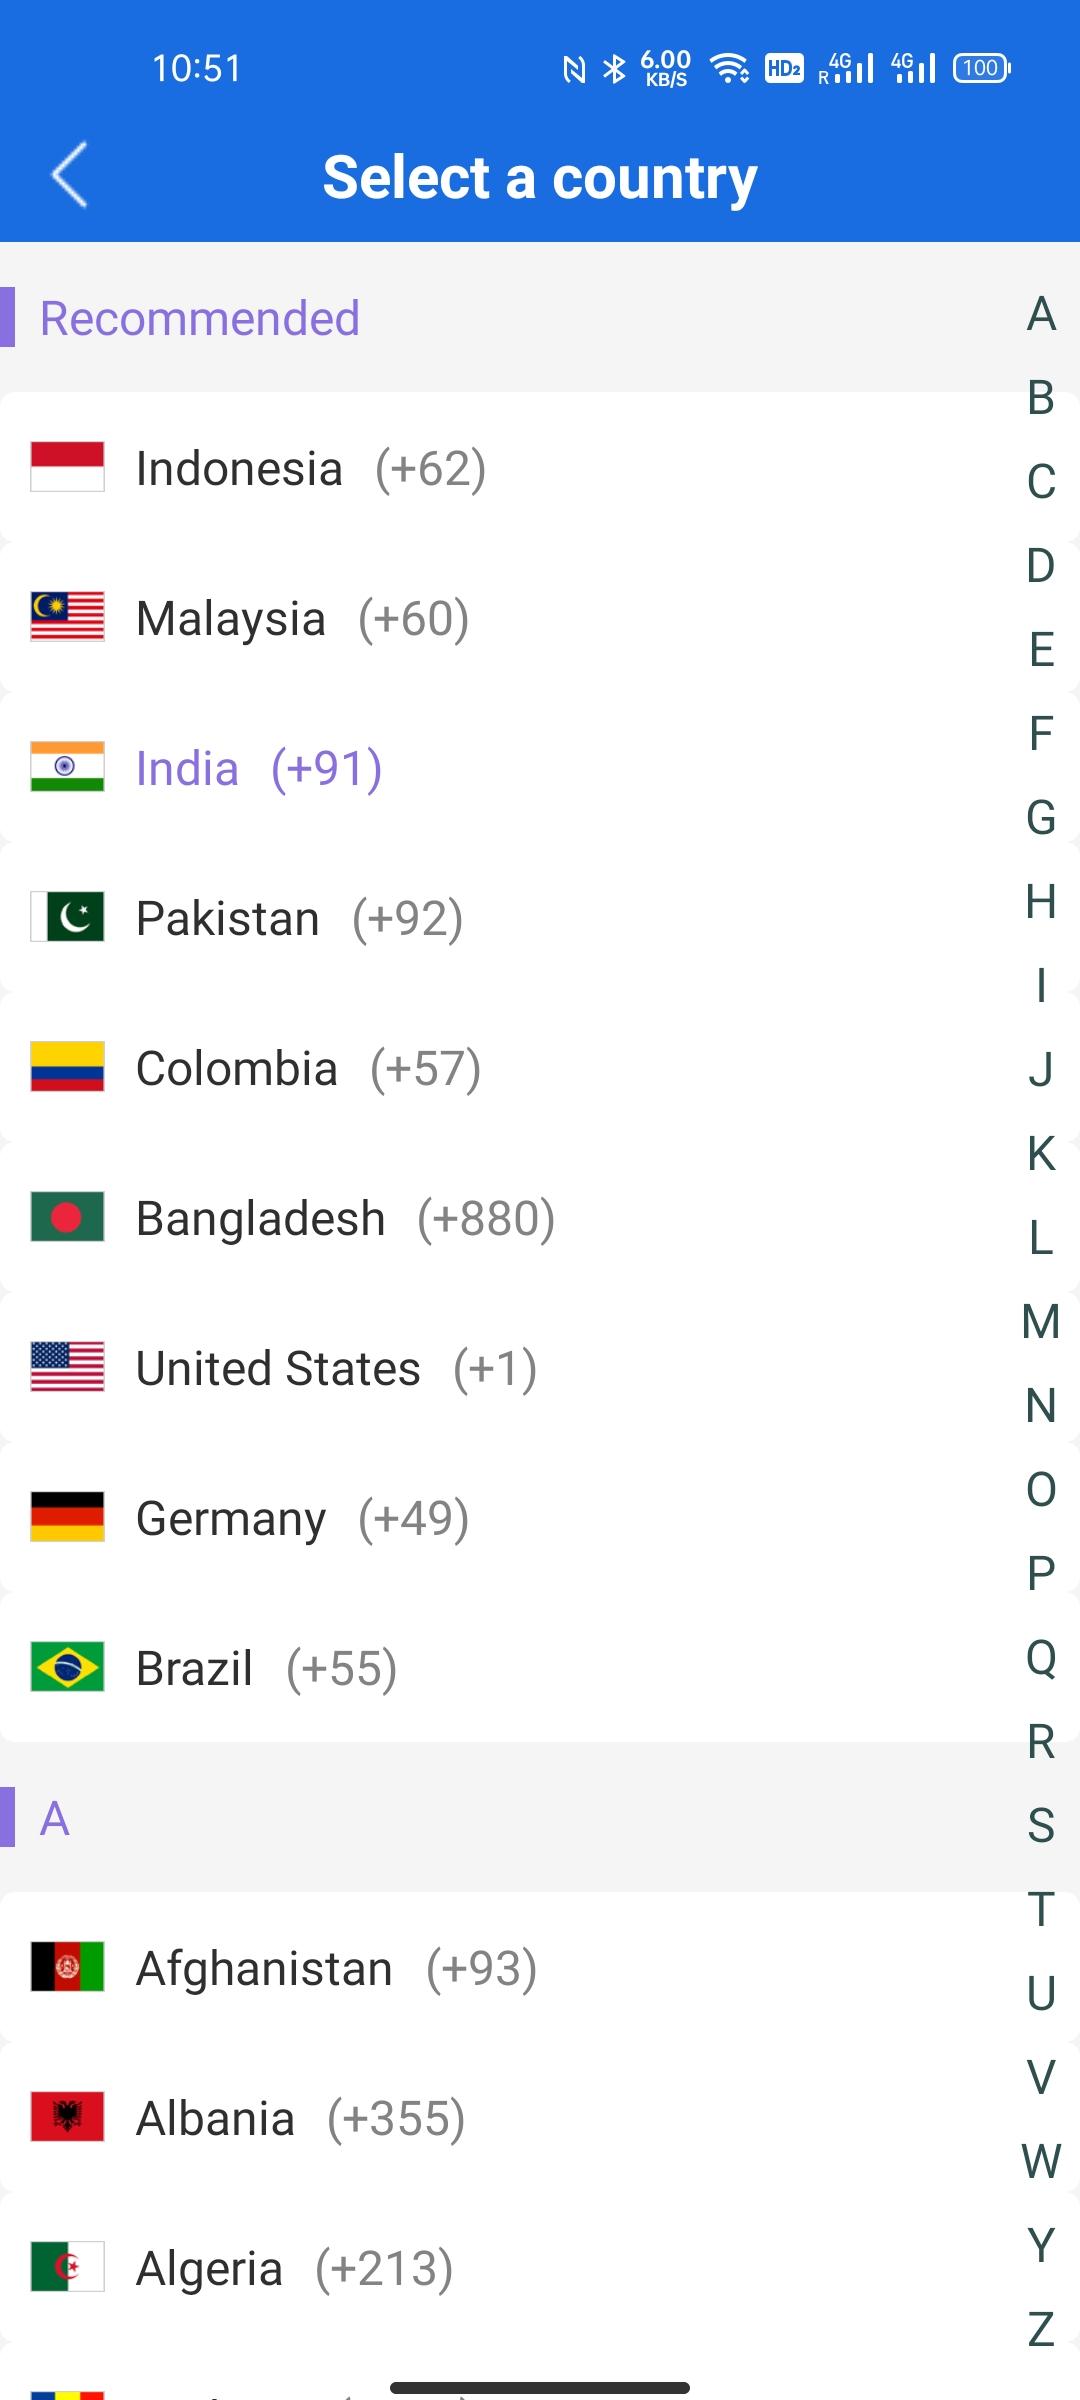Jump to letter S in index
1080x2400 pixels.
1041,1825
